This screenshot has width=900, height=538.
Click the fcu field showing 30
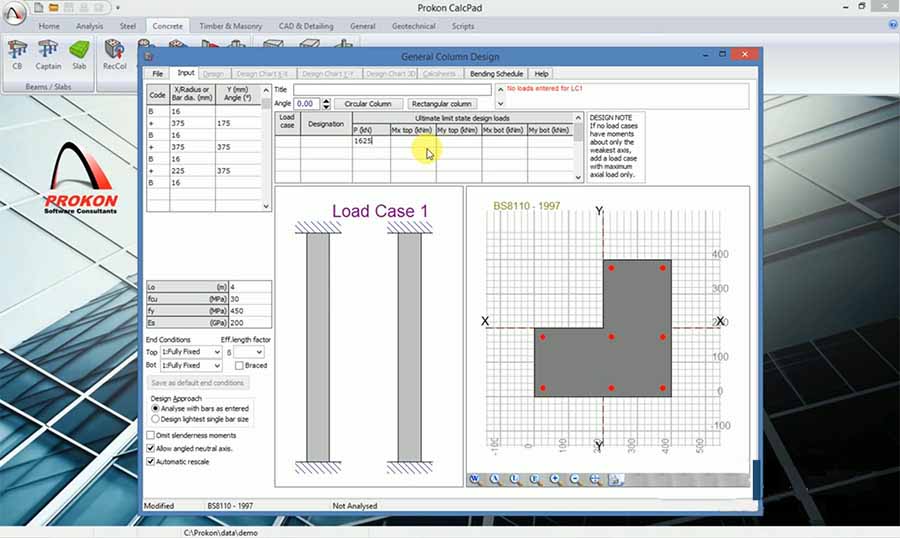click(250, 299)
